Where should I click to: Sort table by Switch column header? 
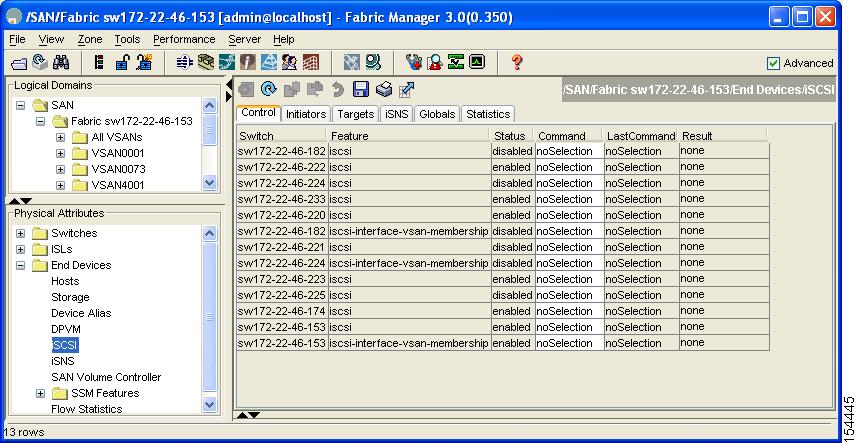(x=282, y=136)
